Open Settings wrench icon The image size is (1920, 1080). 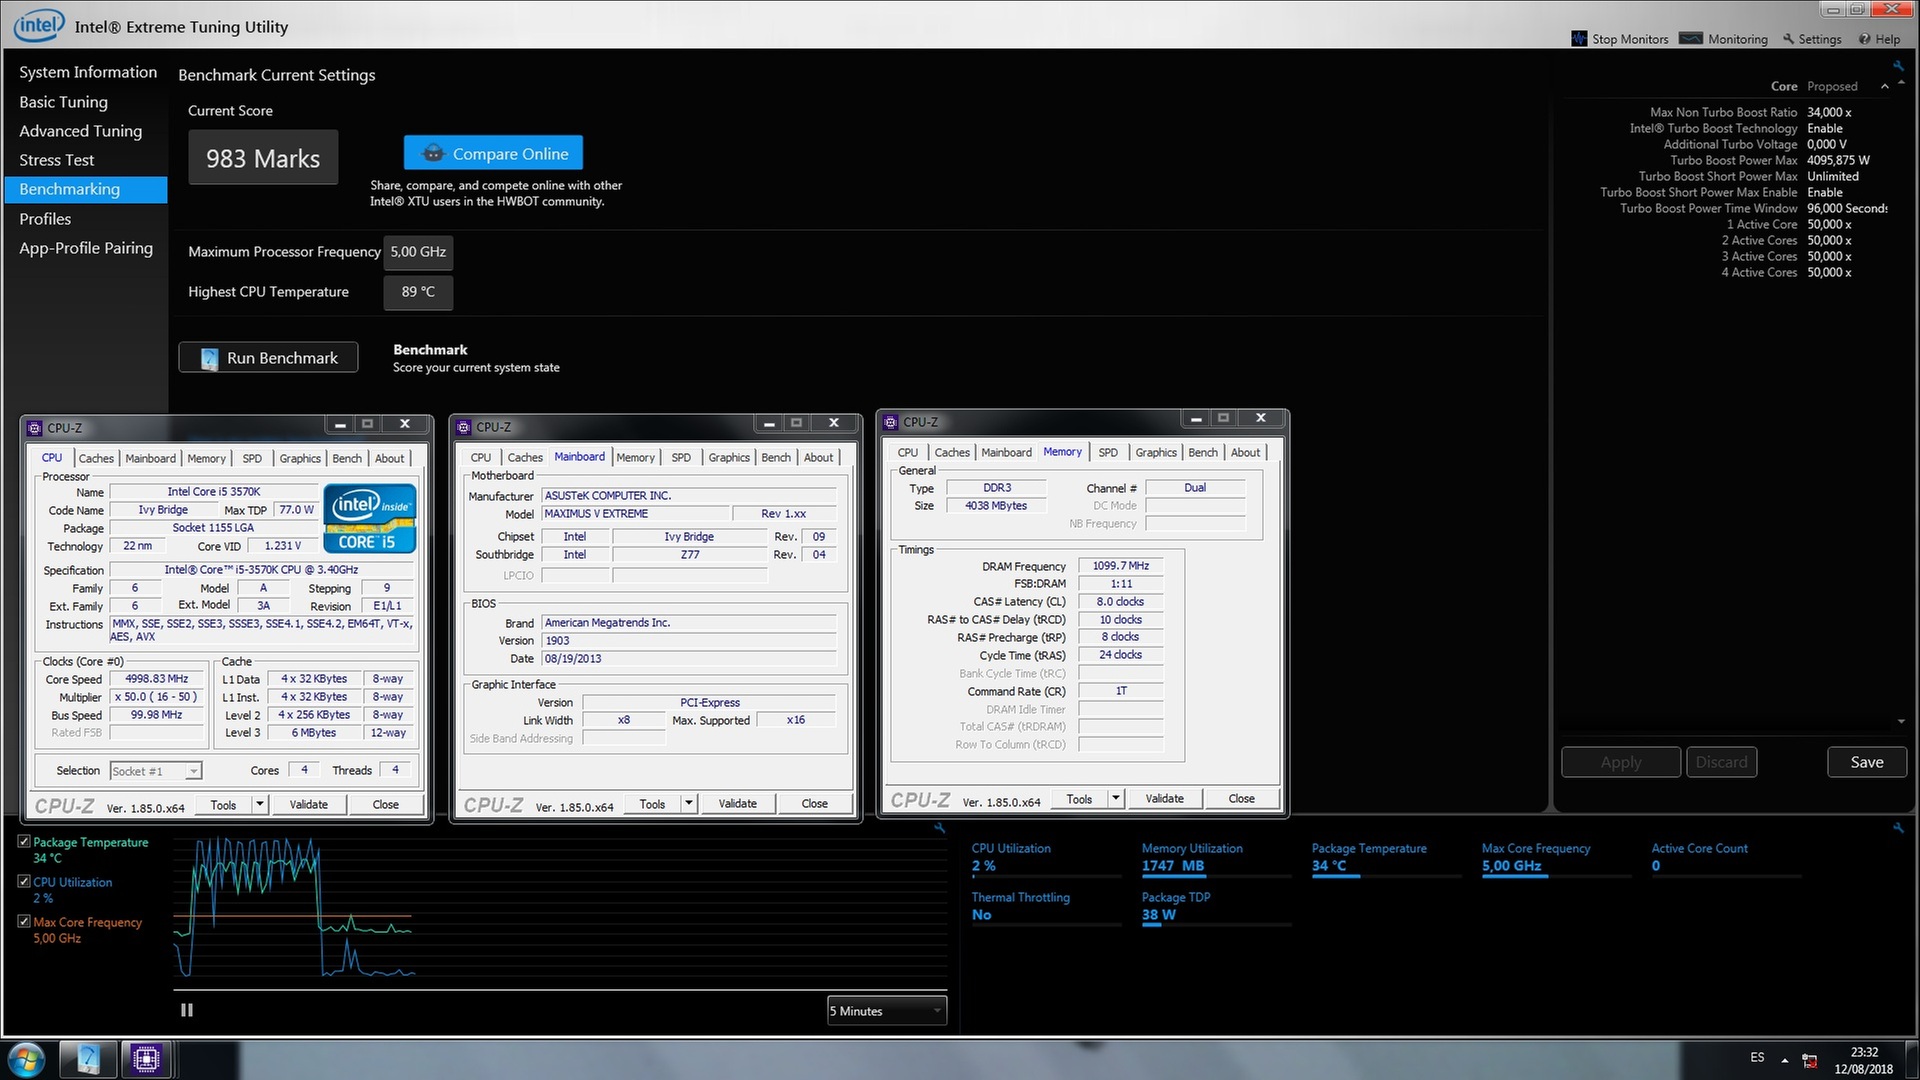[x=1788, y=39]
